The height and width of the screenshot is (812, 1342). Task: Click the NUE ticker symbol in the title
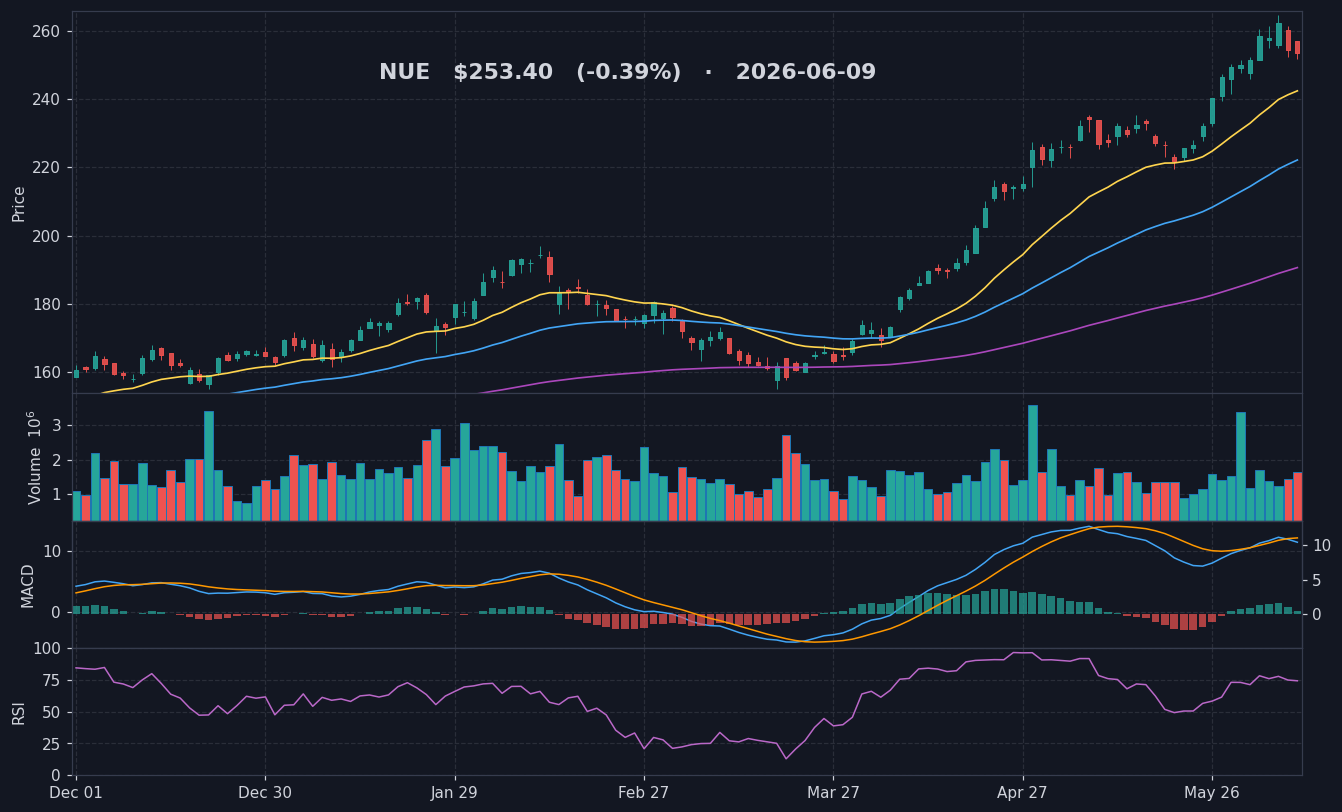coord(404,73)
